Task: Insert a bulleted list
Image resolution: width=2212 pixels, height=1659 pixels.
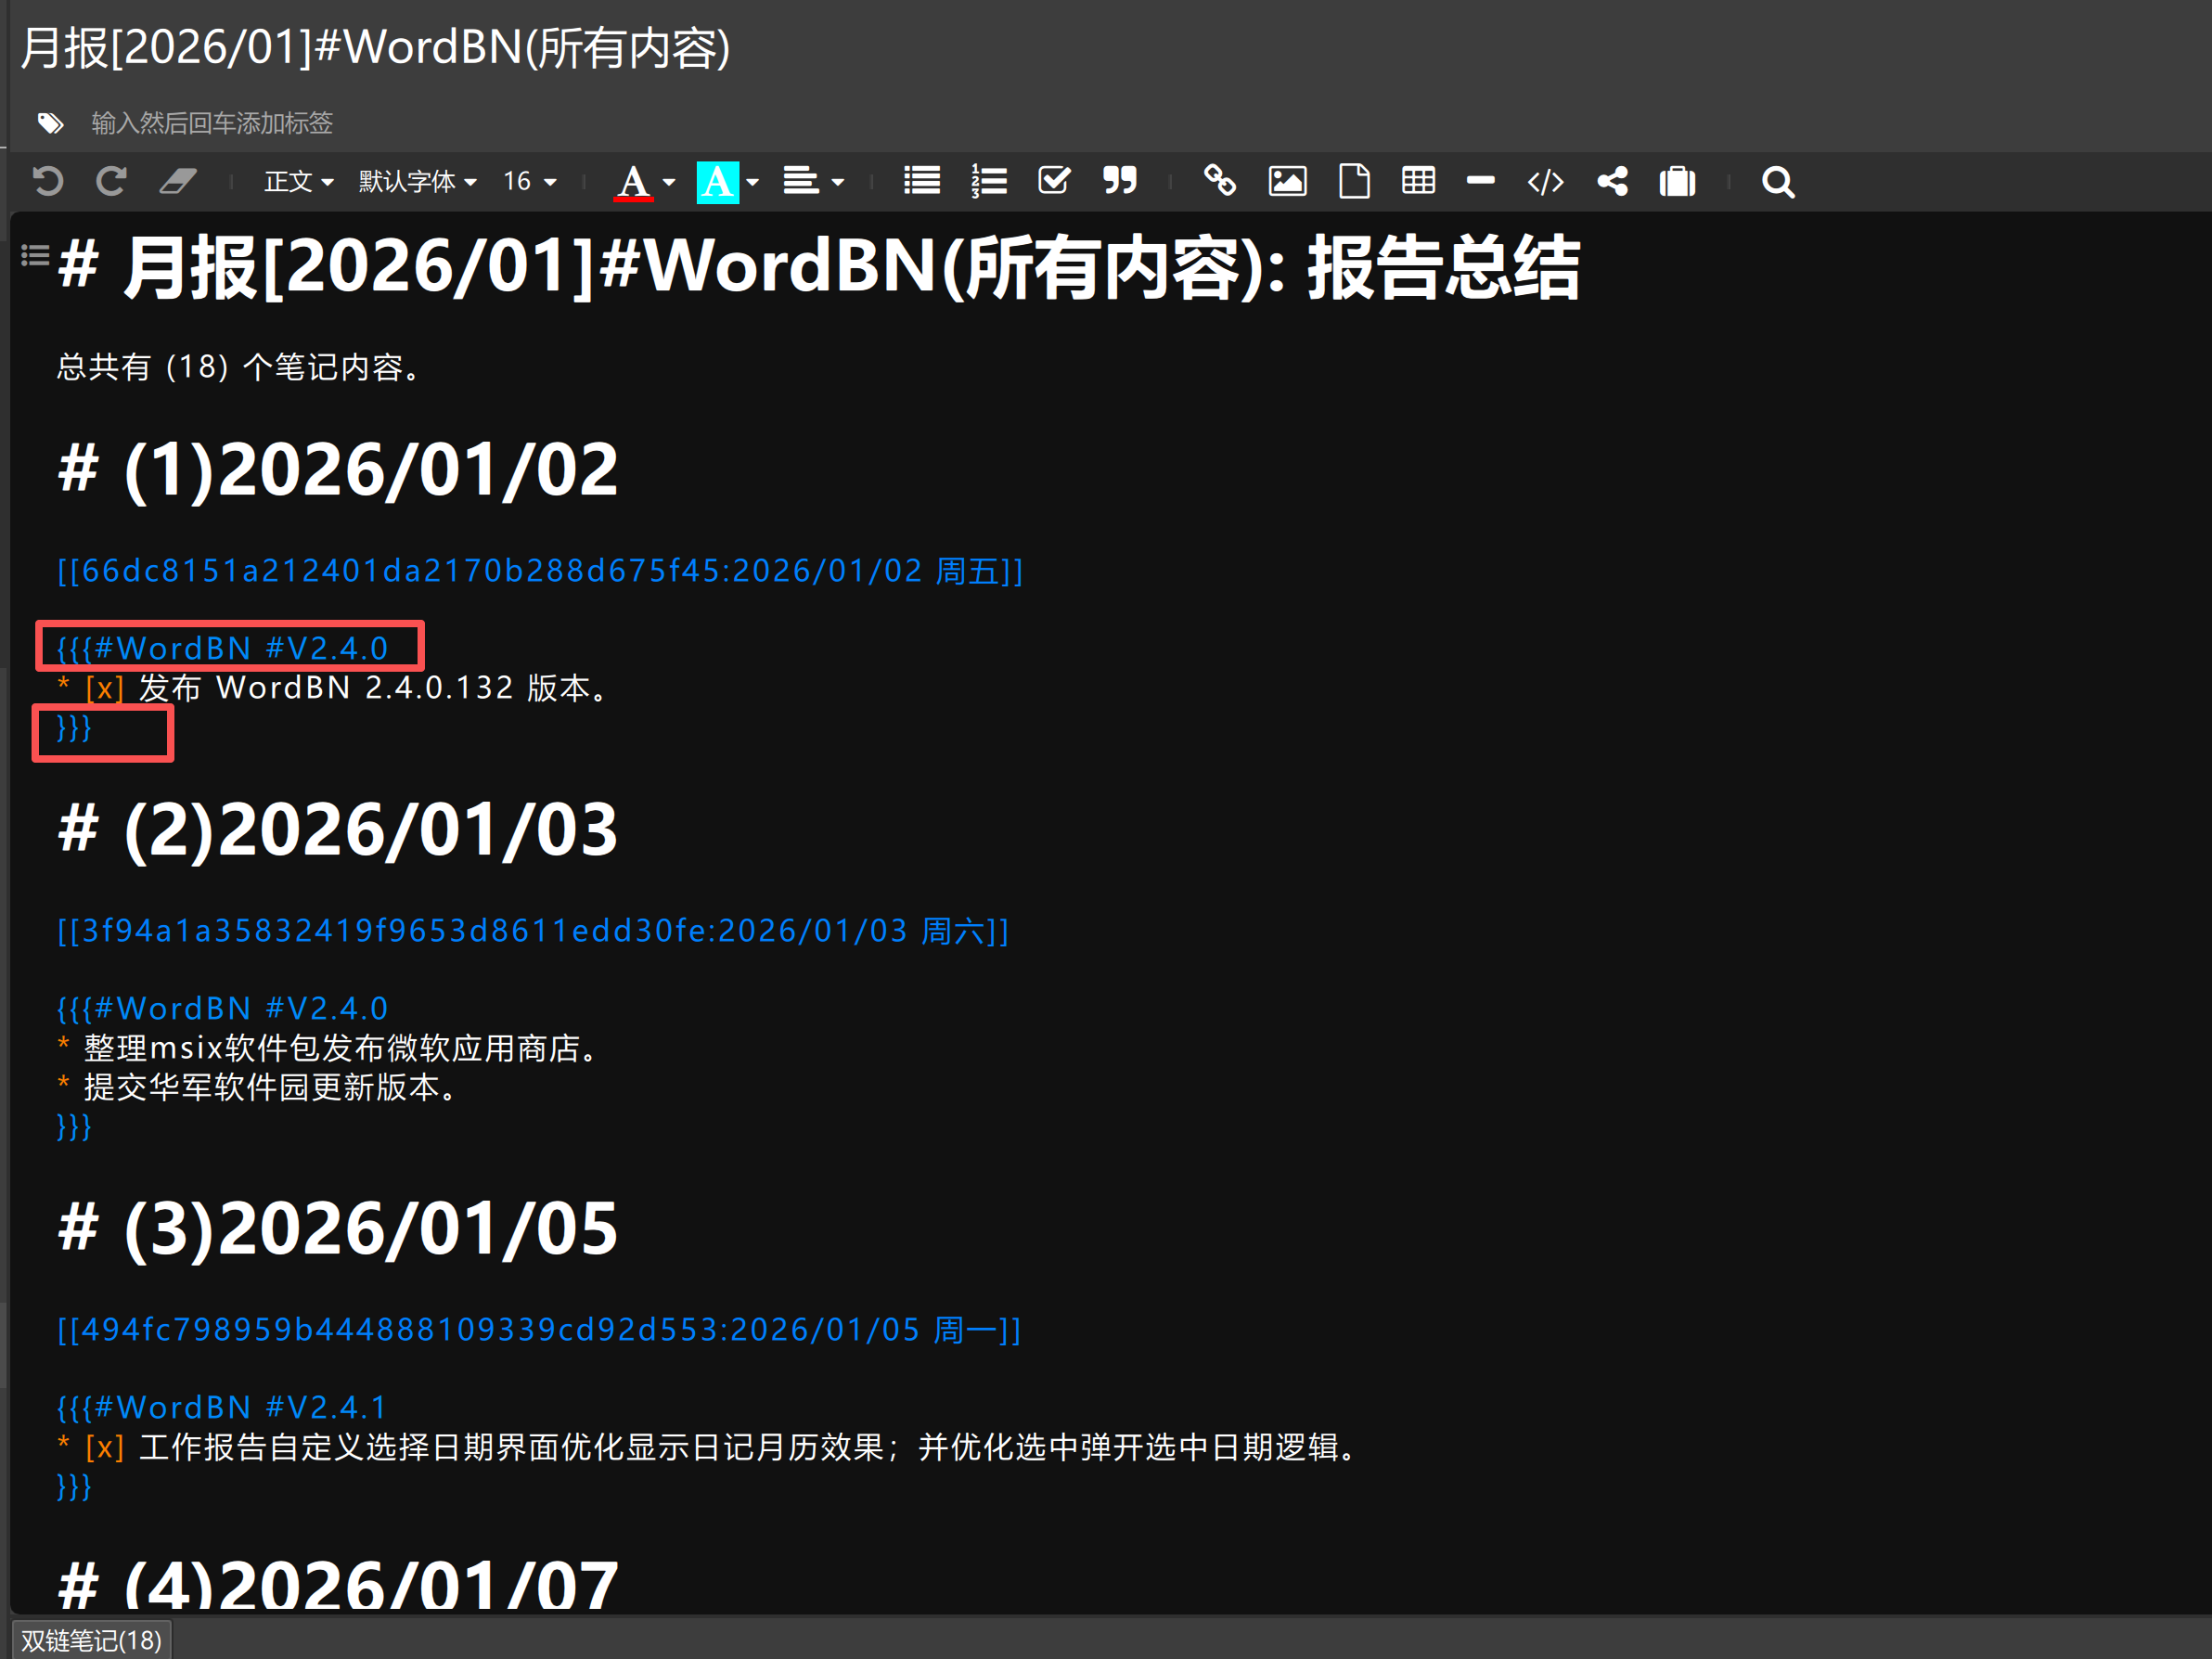Action: click(921, 181)
